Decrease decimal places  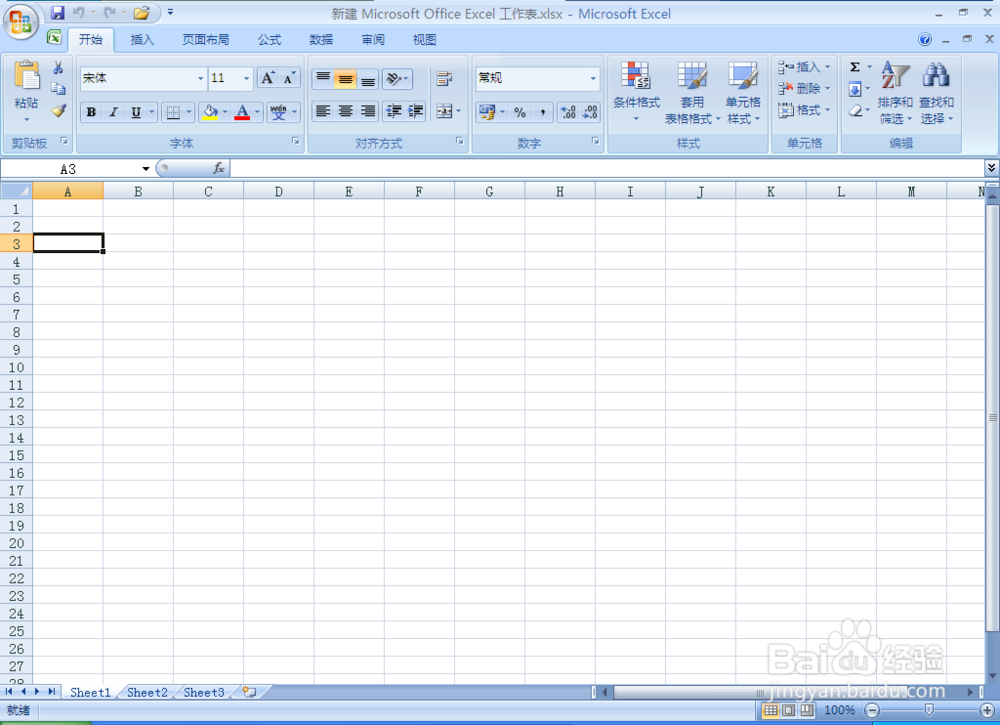click(x=590, y=112)
